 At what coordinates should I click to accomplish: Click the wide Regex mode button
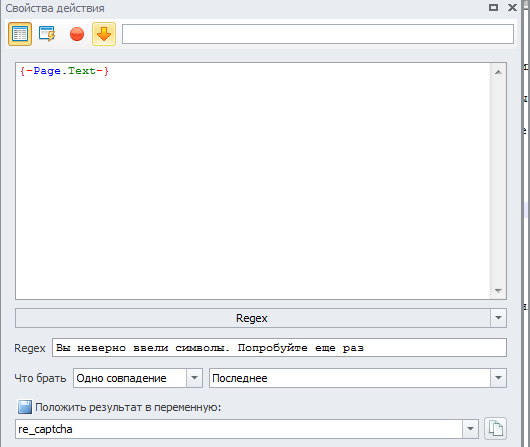[253, 318]
